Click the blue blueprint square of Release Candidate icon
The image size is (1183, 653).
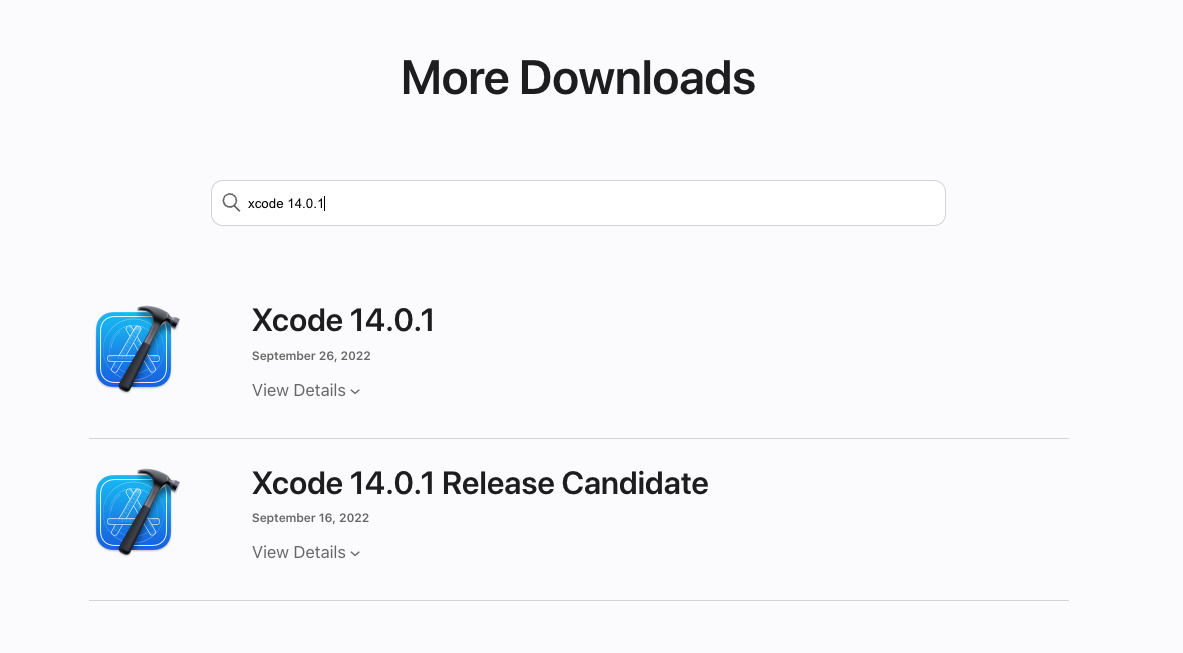click(x=132, y=513)
